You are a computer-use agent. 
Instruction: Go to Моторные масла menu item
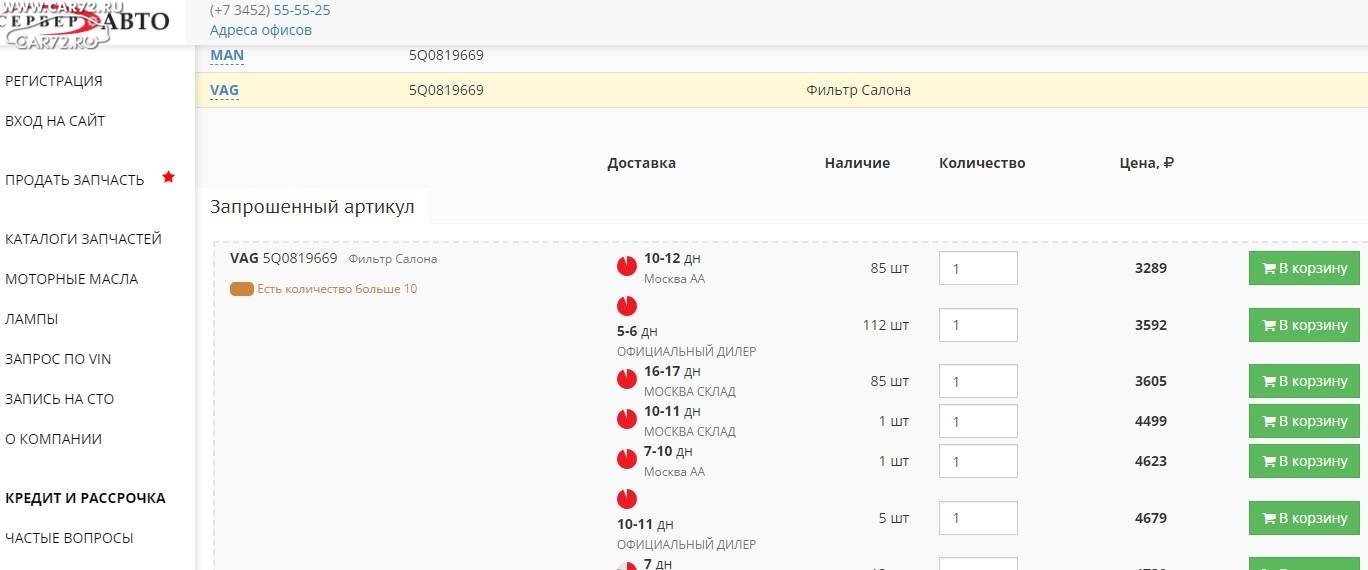[x=72, y=279]
